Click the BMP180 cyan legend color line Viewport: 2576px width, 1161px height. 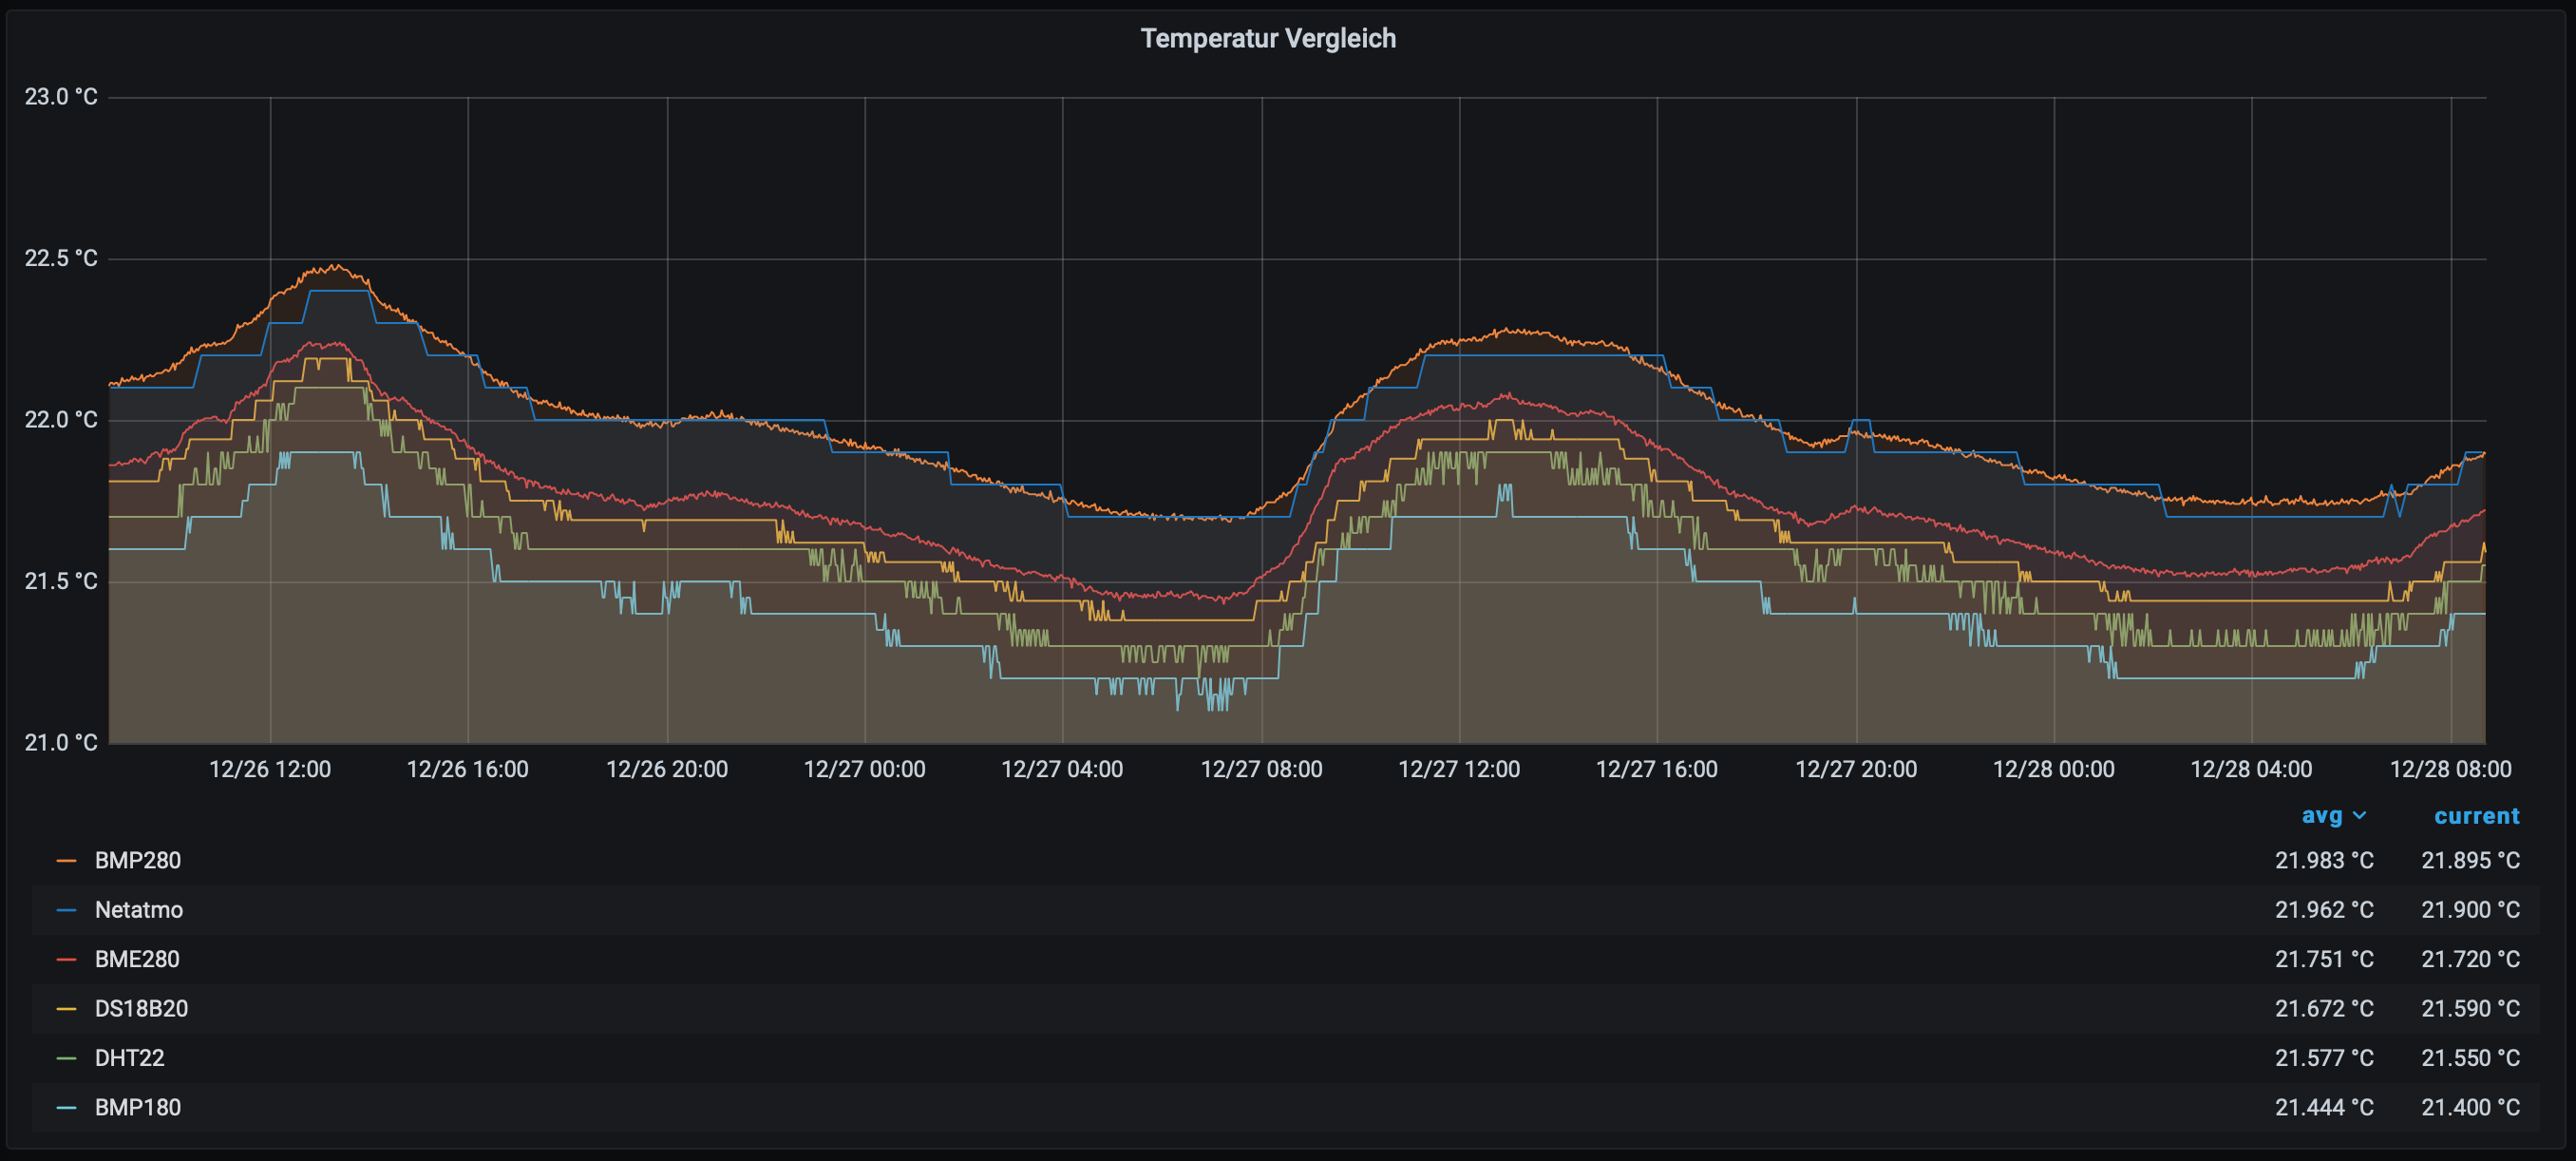(66, 1107)
